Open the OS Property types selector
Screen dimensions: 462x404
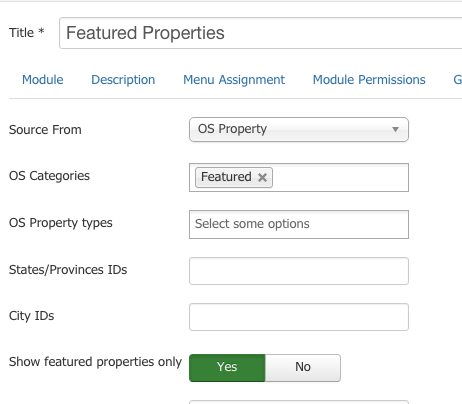click(299, 224)
